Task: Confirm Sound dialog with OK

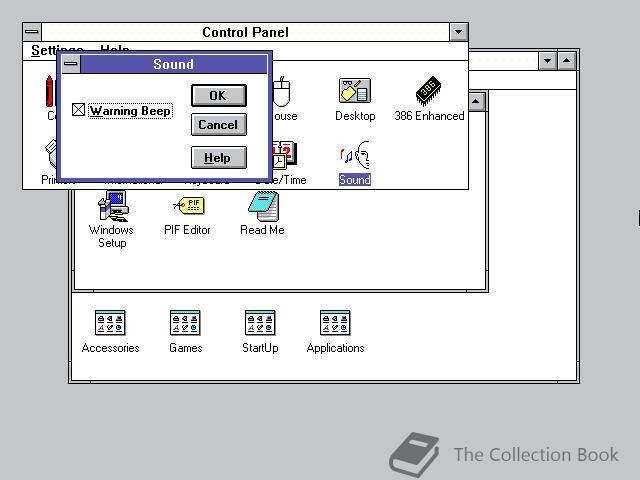Action: [x=219, y=96]
